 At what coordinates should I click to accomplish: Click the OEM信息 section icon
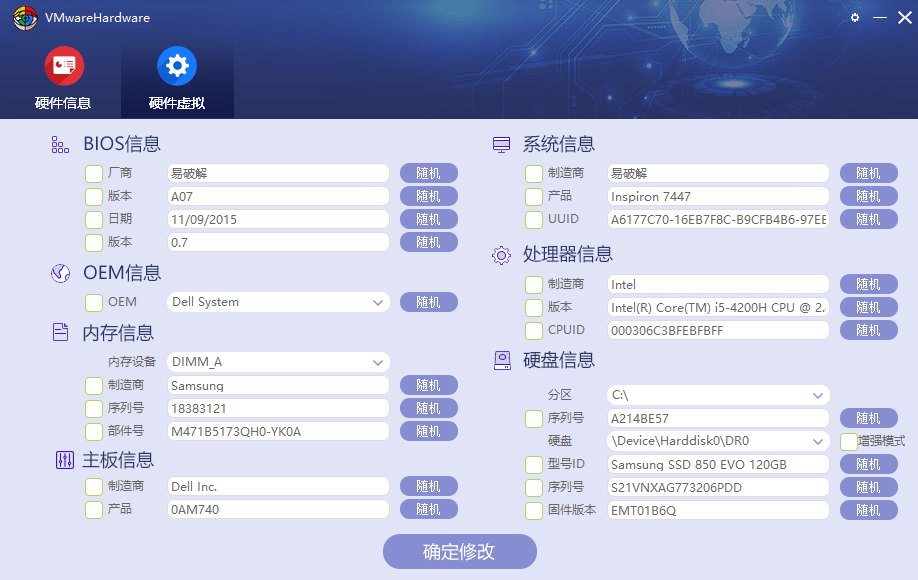pos(60,273)
